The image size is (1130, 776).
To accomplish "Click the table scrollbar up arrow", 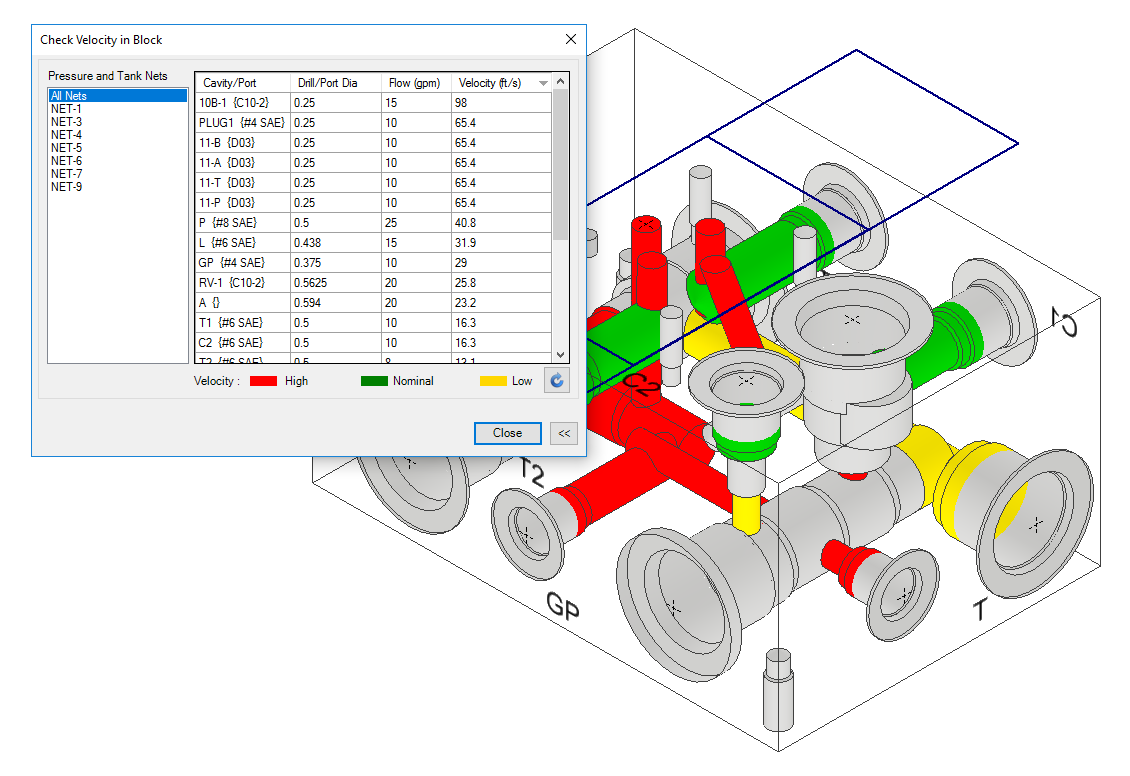I will tap(561, 81).
